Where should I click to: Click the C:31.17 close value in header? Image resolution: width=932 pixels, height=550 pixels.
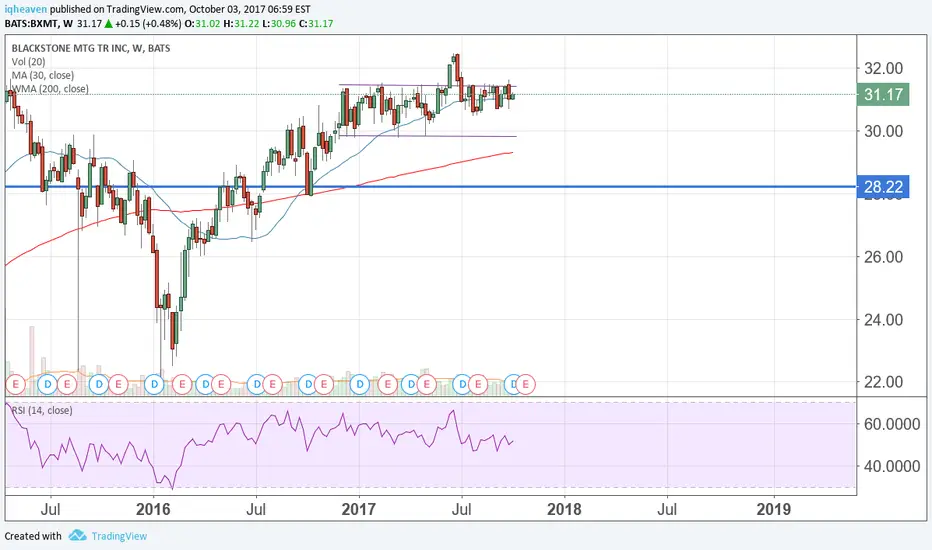click(316, 24)
